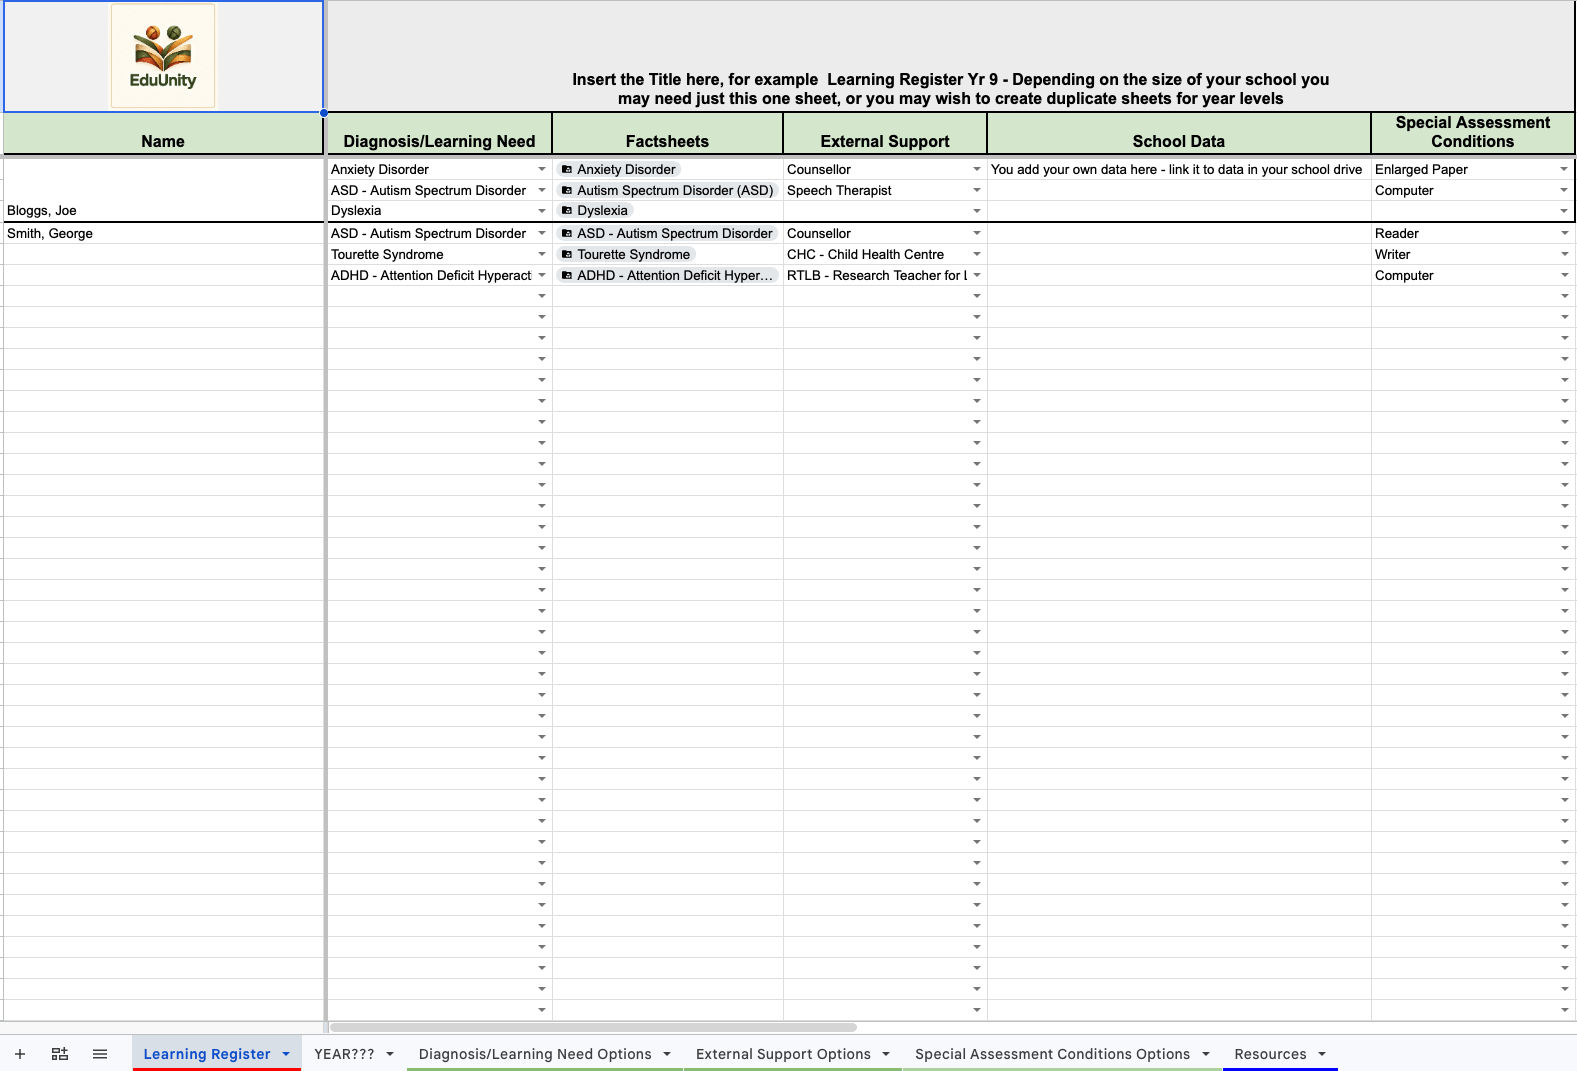Open the YEAR??? tab menu arrow
Image resolution: width=1577 pixels, height=1071 pixels.
pyautogui.click(x=390, y=1054)
